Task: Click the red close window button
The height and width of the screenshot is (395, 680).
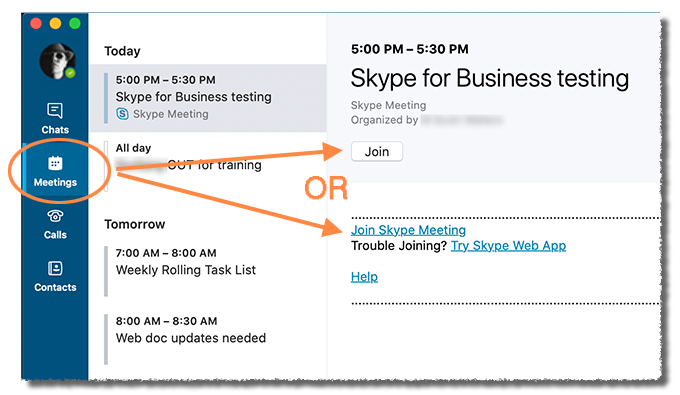Action: [36, 23]
